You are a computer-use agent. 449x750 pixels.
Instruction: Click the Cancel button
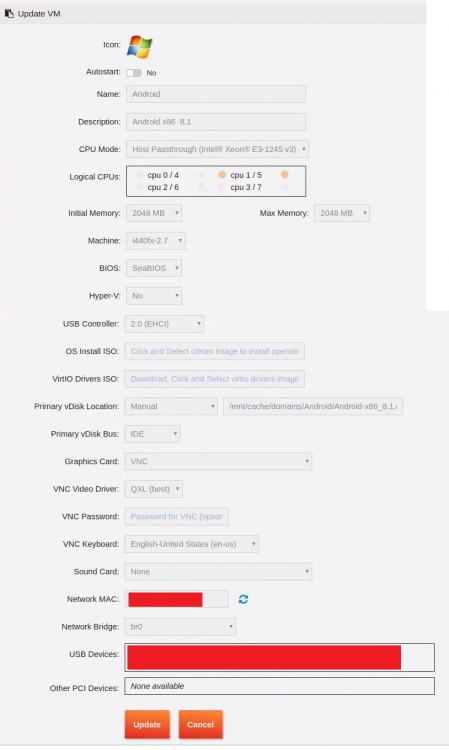click(x=200, y=724)
